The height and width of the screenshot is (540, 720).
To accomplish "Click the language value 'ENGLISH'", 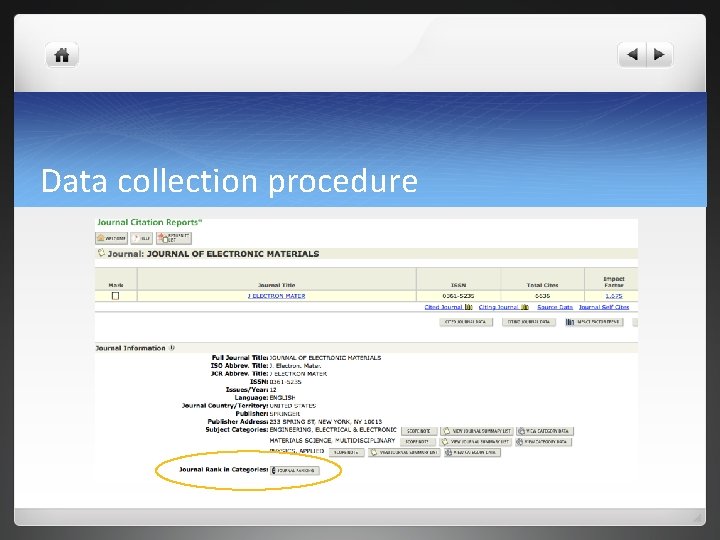I will (x=282, y=398).
